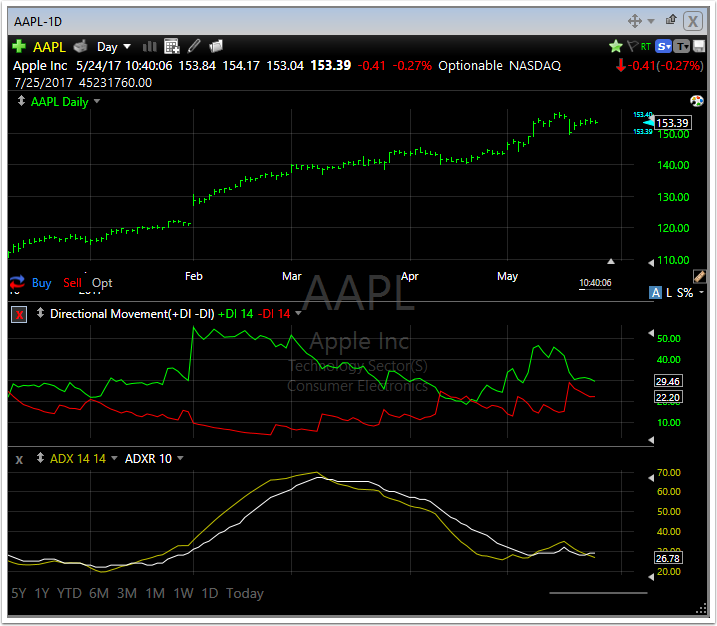Select the 6M time range
The image size is (717, 626).
click(x=99, y=593)
